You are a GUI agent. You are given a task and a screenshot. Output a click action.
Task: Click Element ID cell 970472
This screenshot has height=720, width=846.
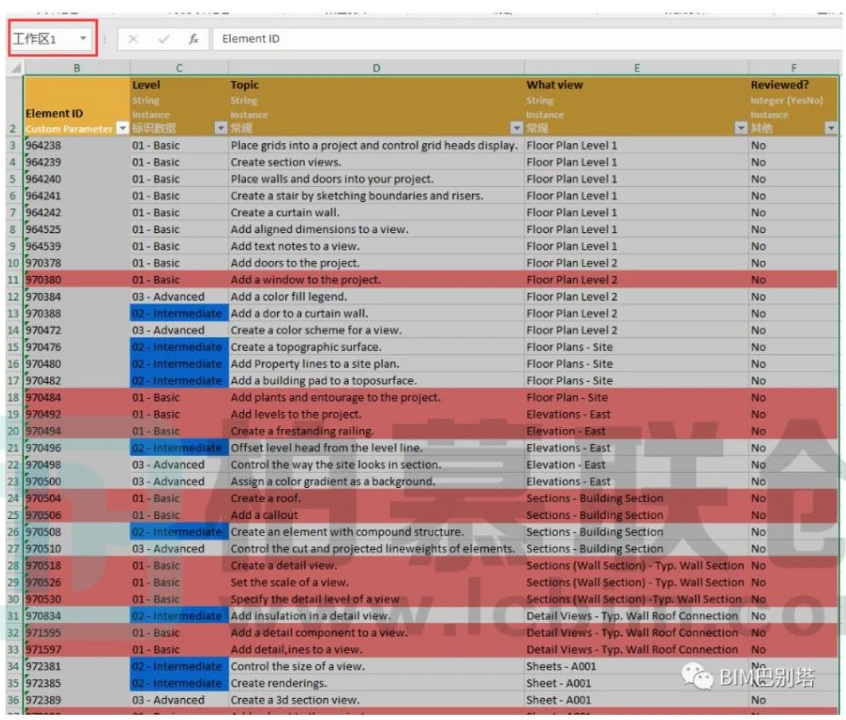(77, 330)
